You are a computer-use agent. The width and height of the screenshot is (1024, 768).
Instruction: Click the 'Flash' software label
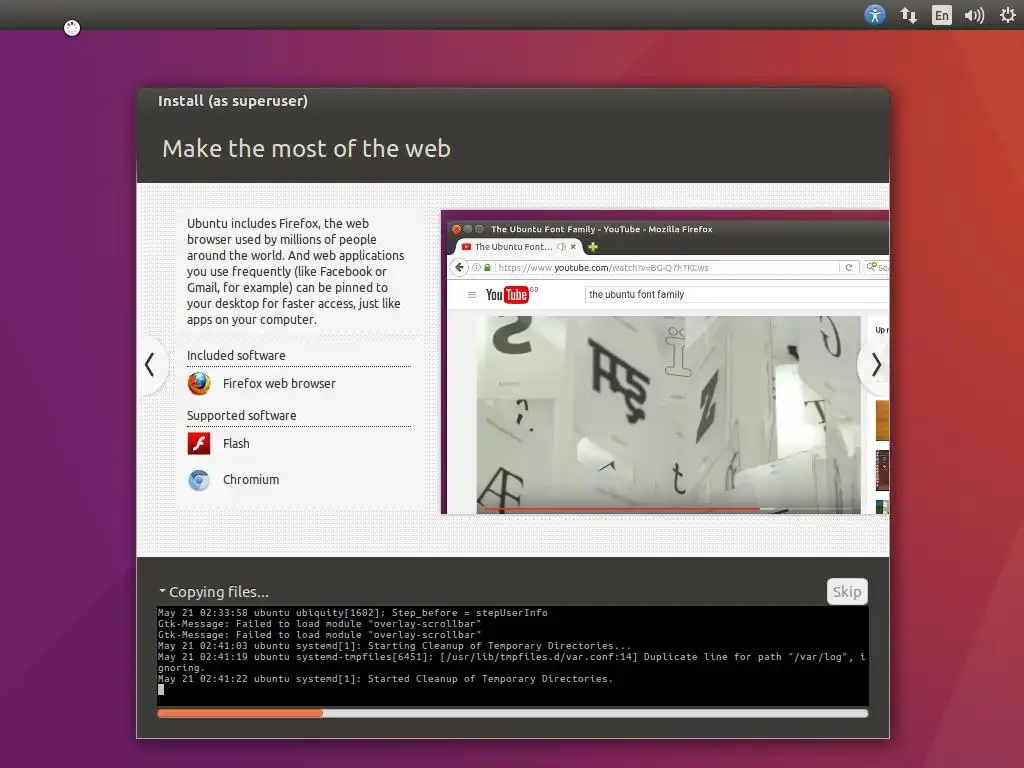236,443
